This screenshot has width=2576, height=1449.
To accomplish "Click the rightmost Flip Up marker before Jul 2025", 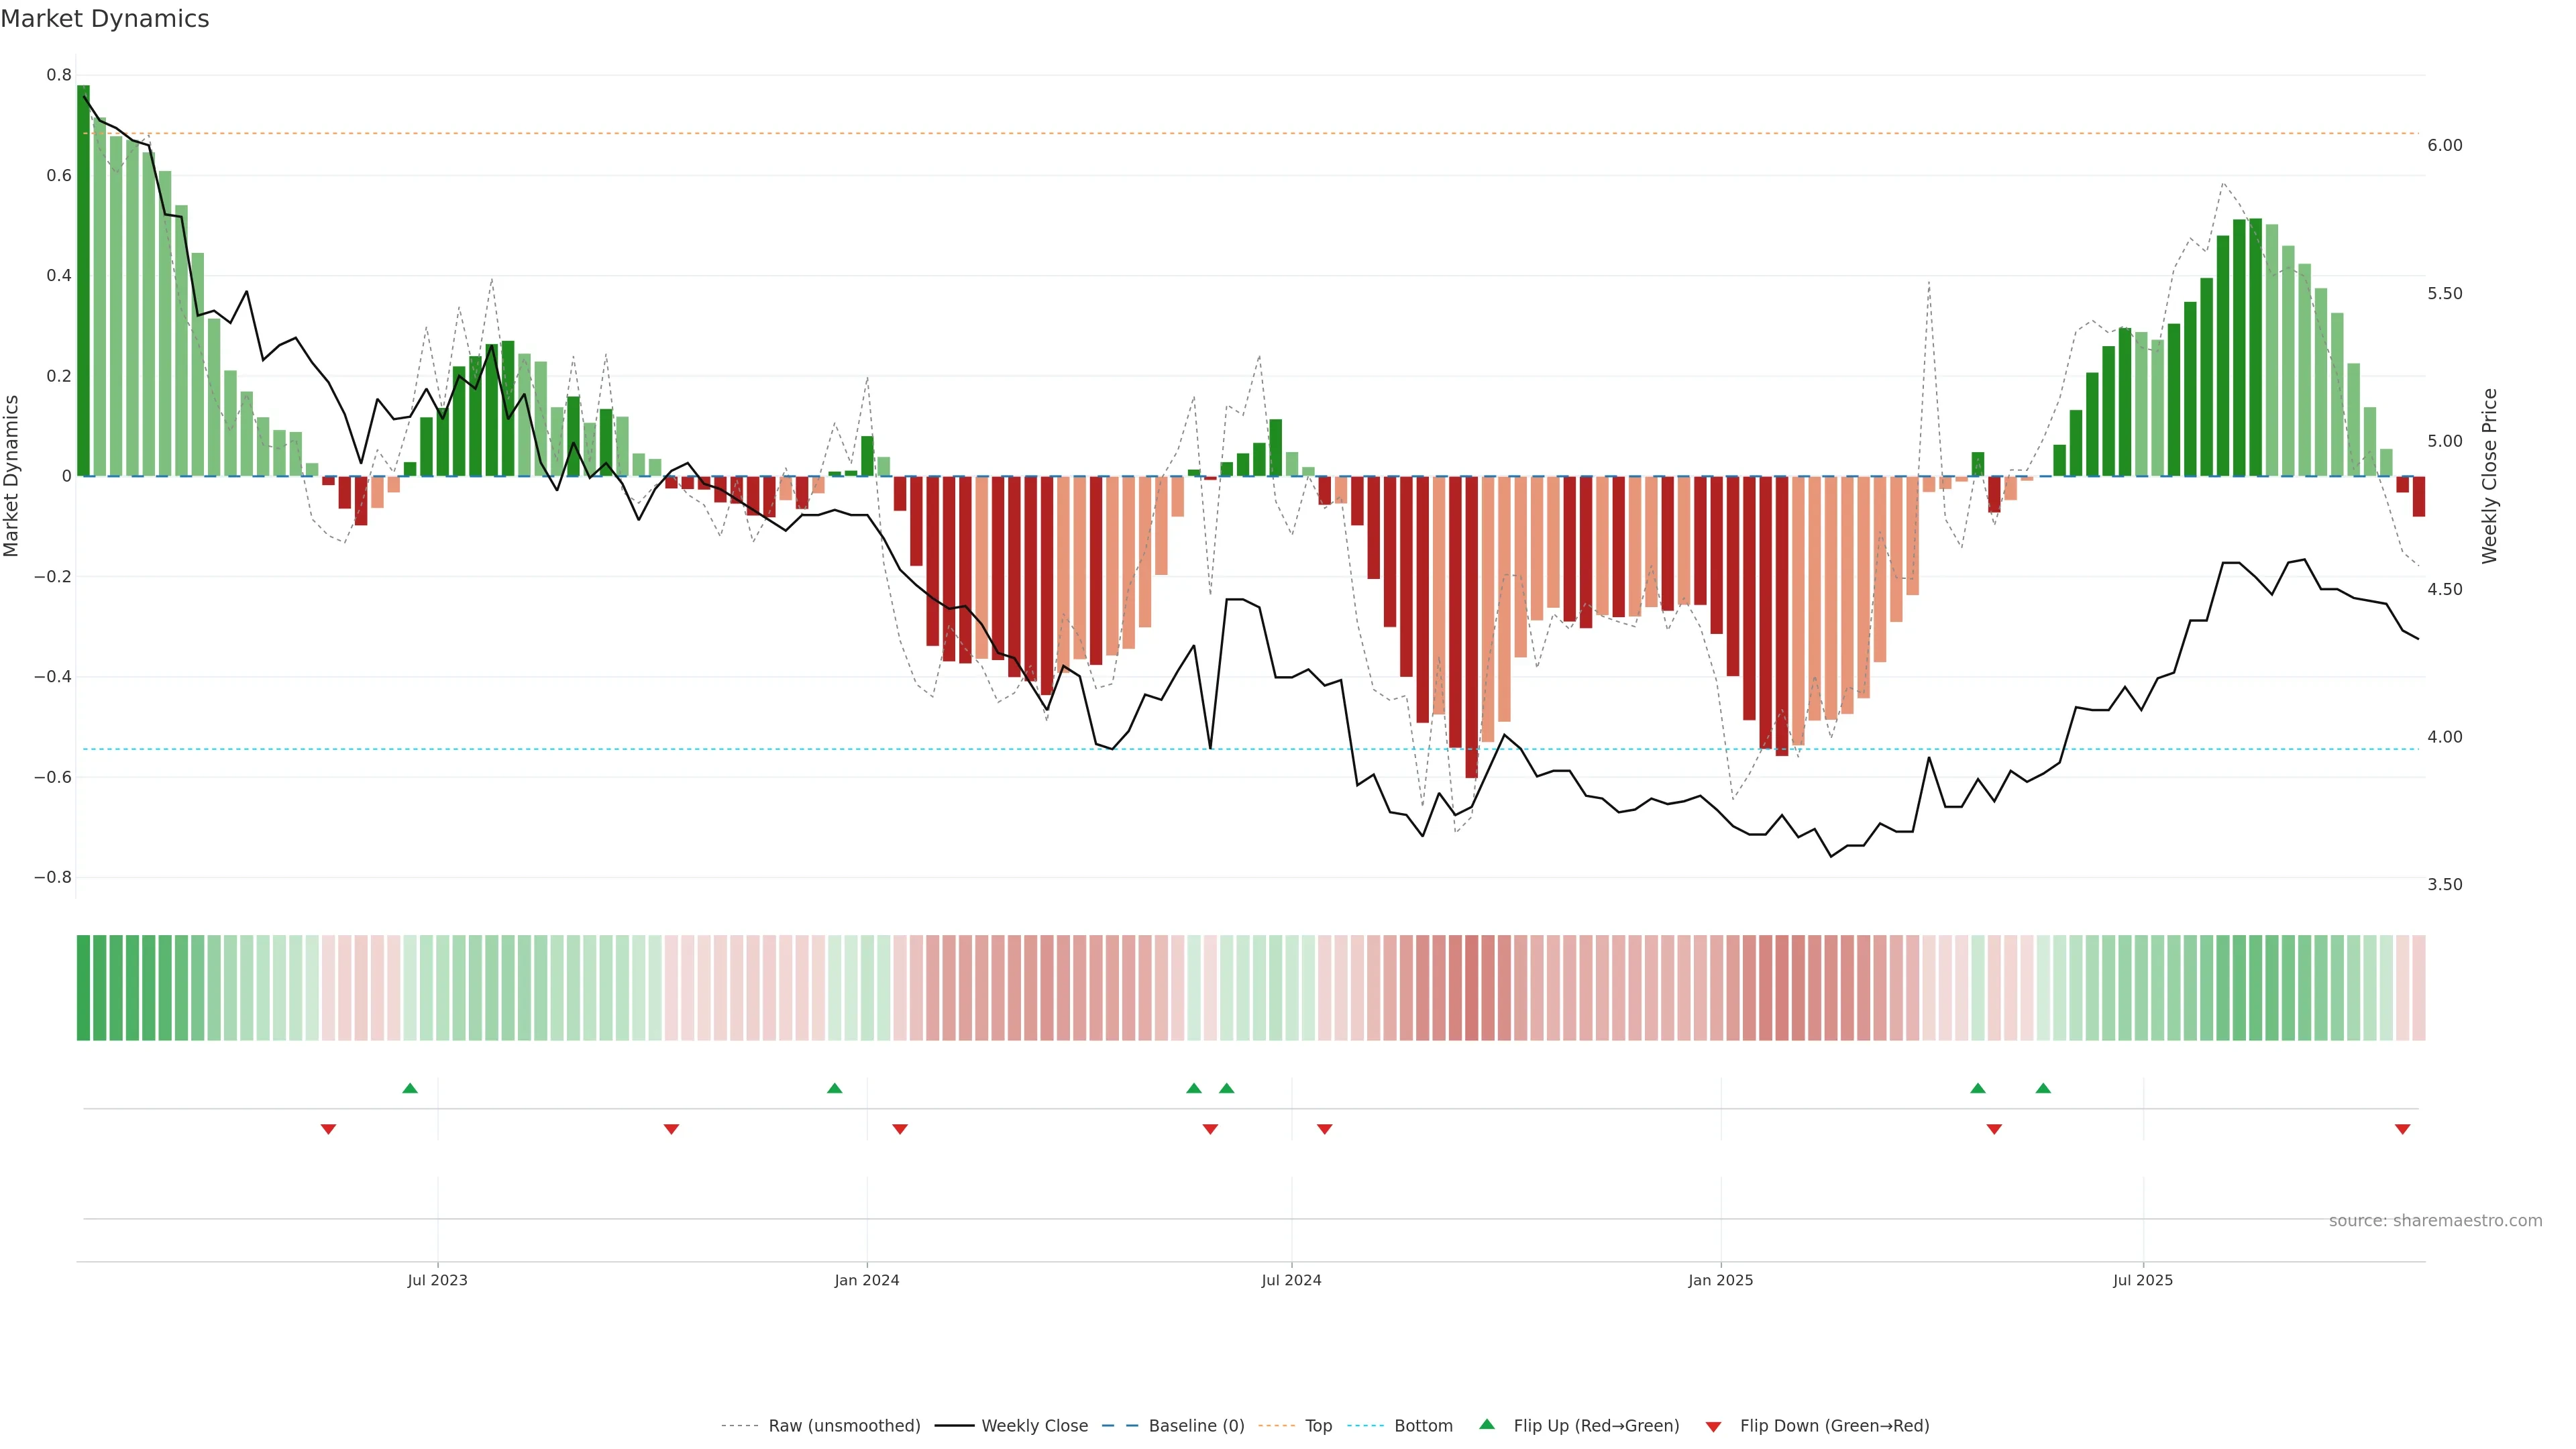I will [x=2043, y=1088].
